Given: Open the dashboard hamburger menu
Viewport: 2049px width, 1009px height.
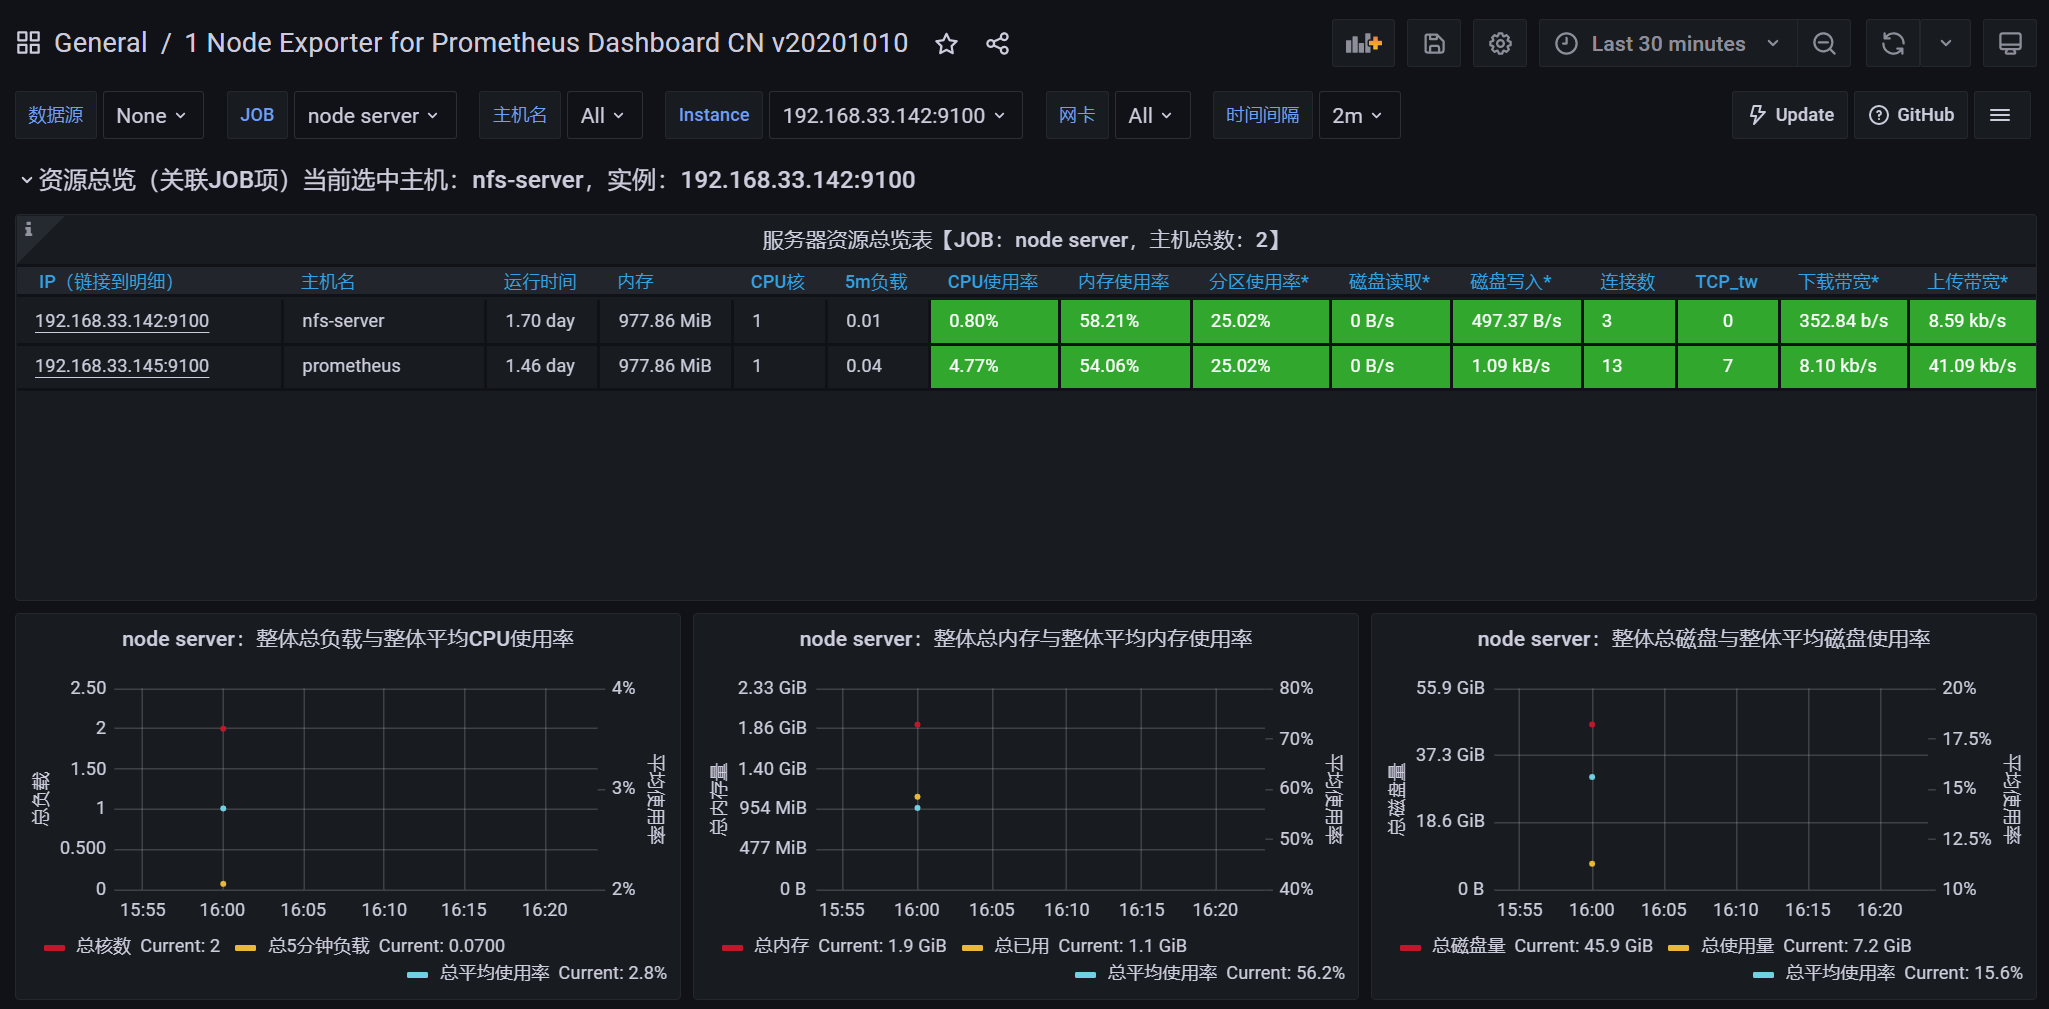Looking at the screenshot, I should click(2000, 115).
